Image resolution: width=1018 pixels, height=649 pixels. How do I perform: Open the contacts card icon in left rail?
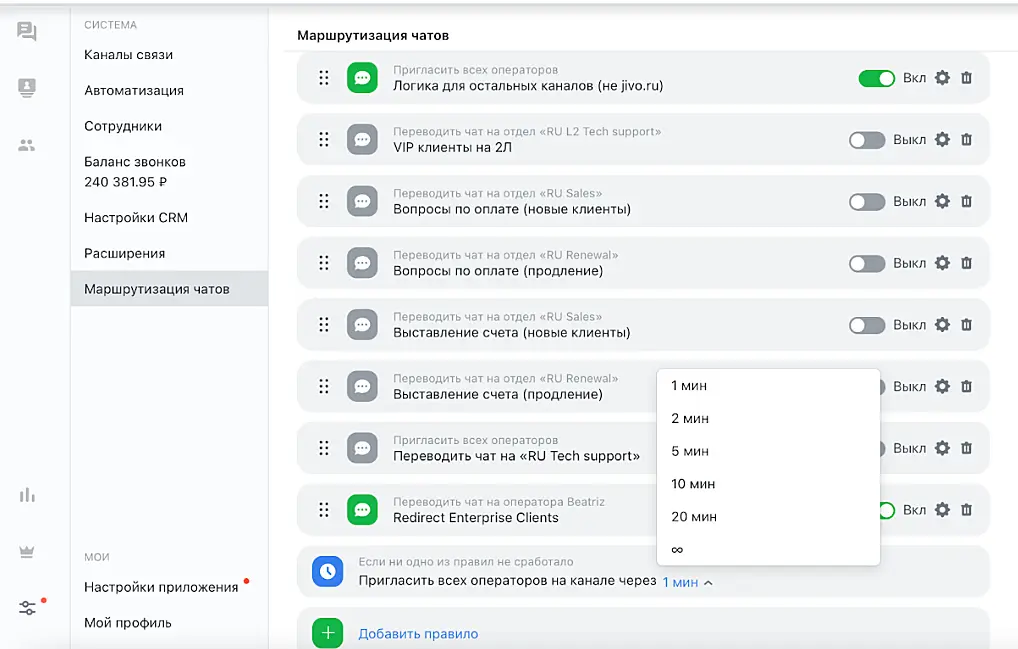click(27, 88)
